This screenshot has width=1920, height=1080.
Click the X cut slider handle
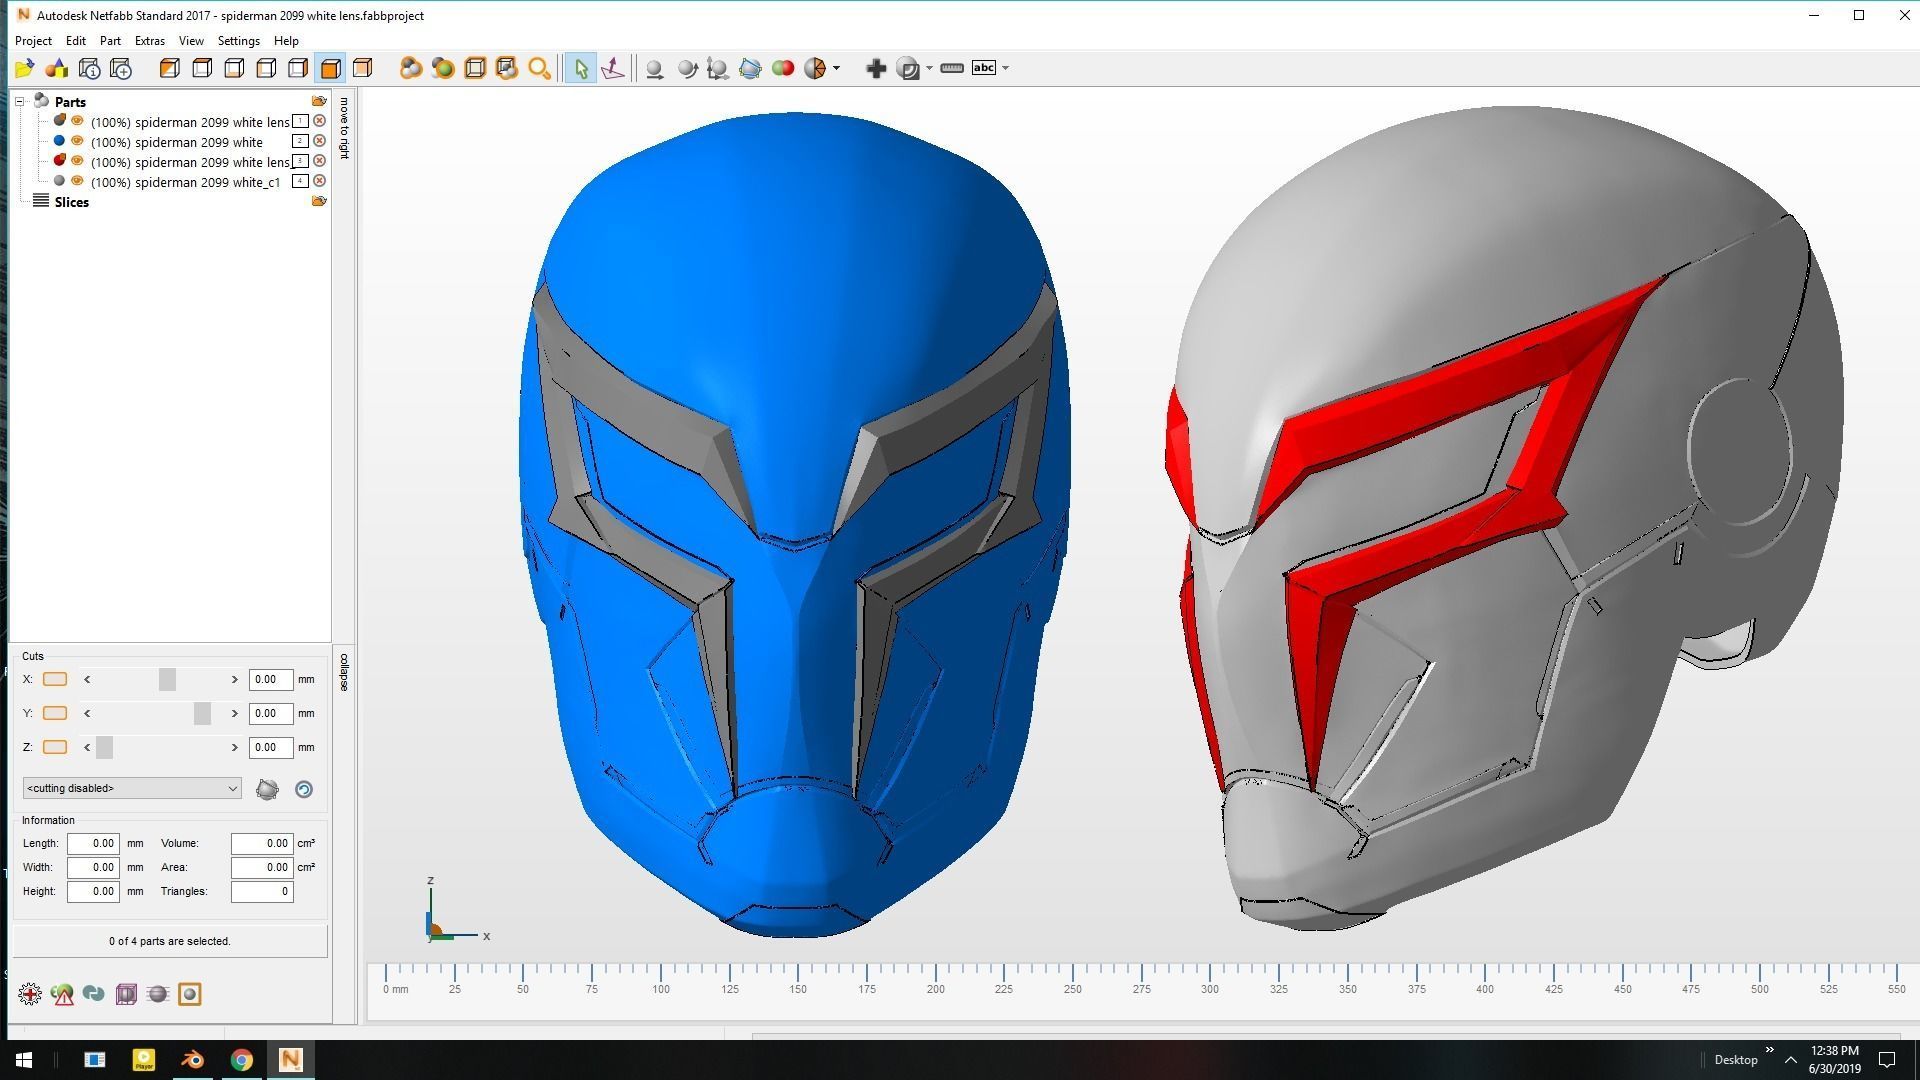167,679
